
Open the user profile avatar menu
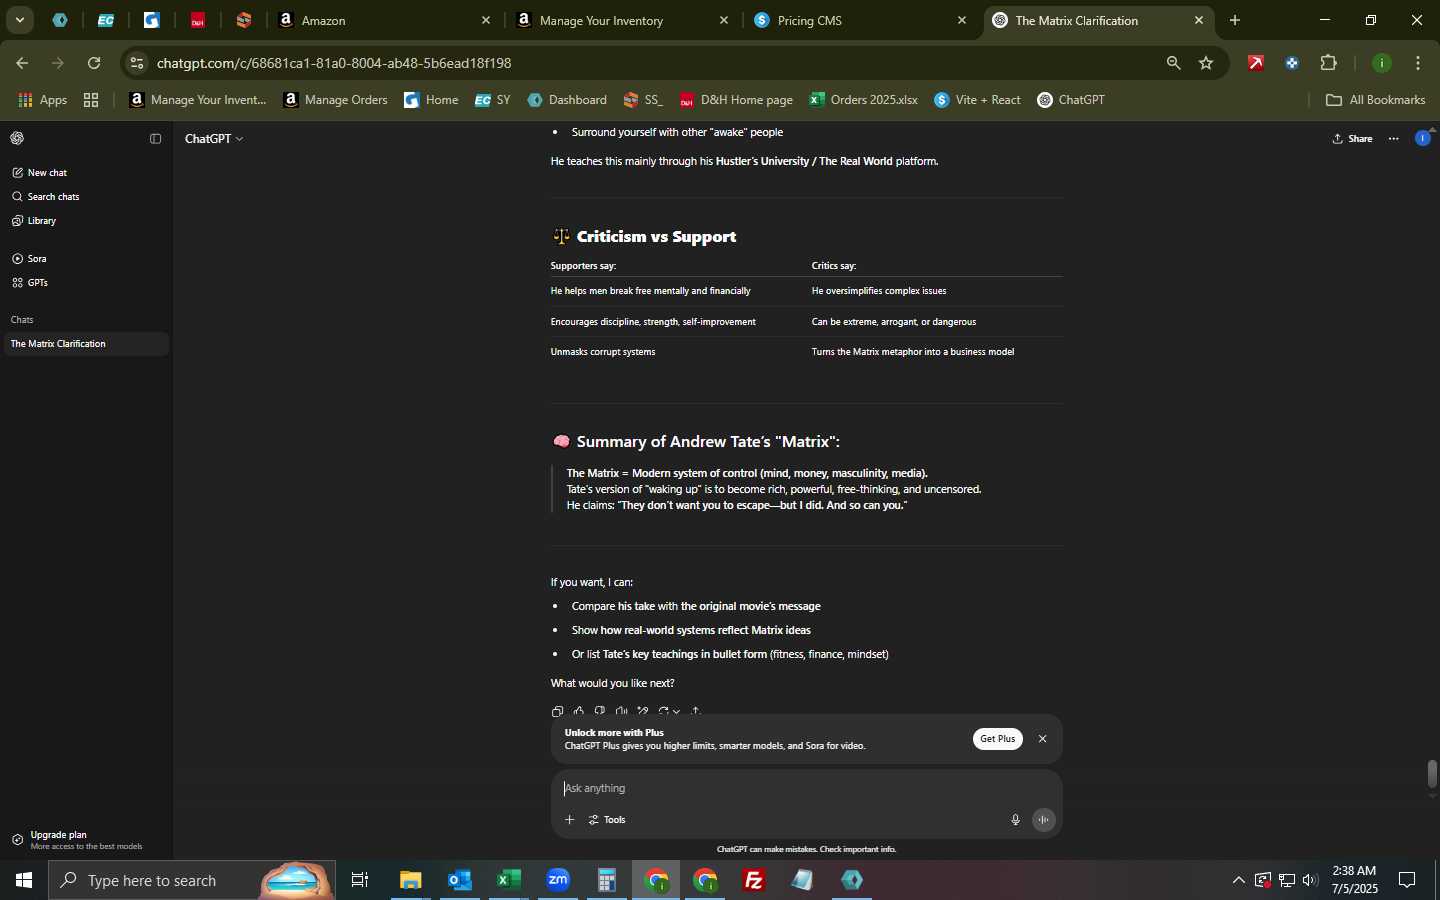tap(1423, 139)
